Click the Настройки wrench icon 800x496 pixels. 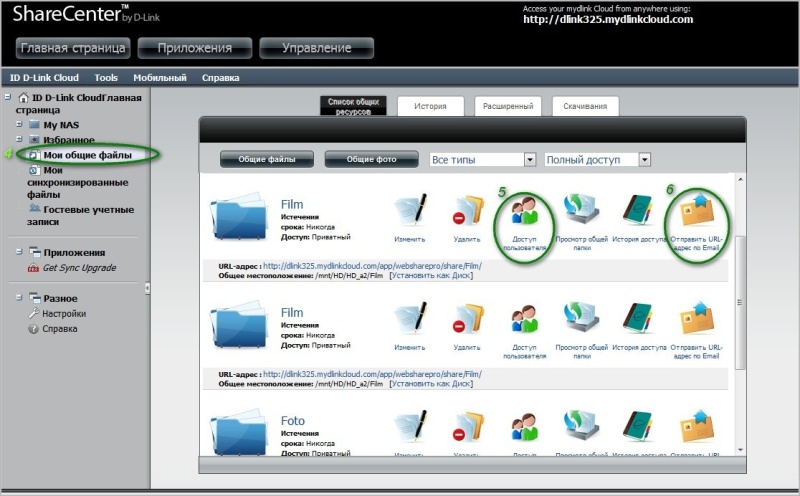tap(33, 313)
